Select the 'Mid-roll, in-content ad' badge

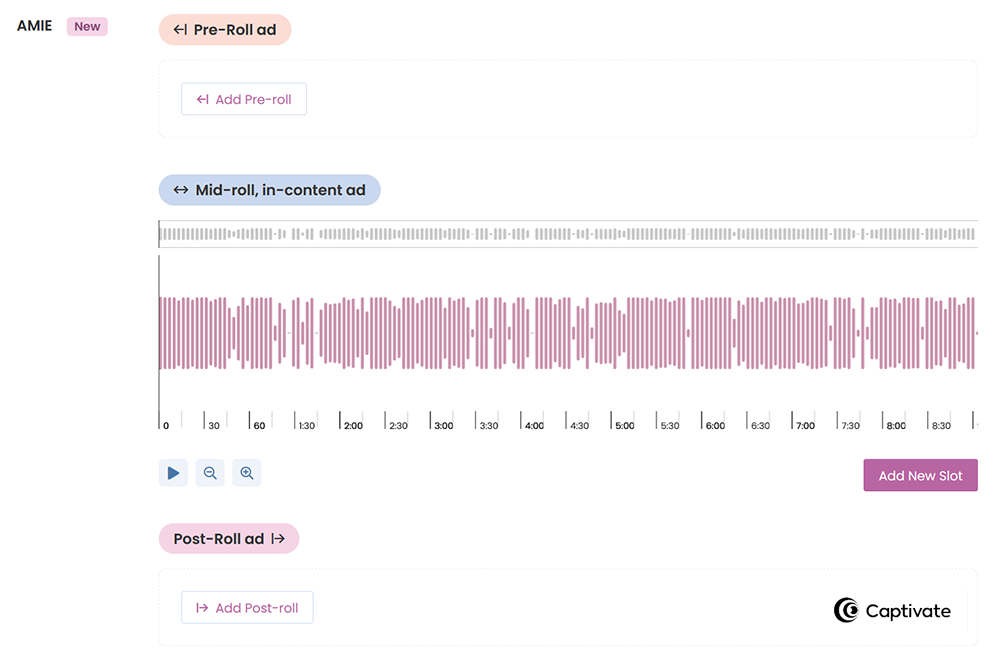[x=268, y=190]
